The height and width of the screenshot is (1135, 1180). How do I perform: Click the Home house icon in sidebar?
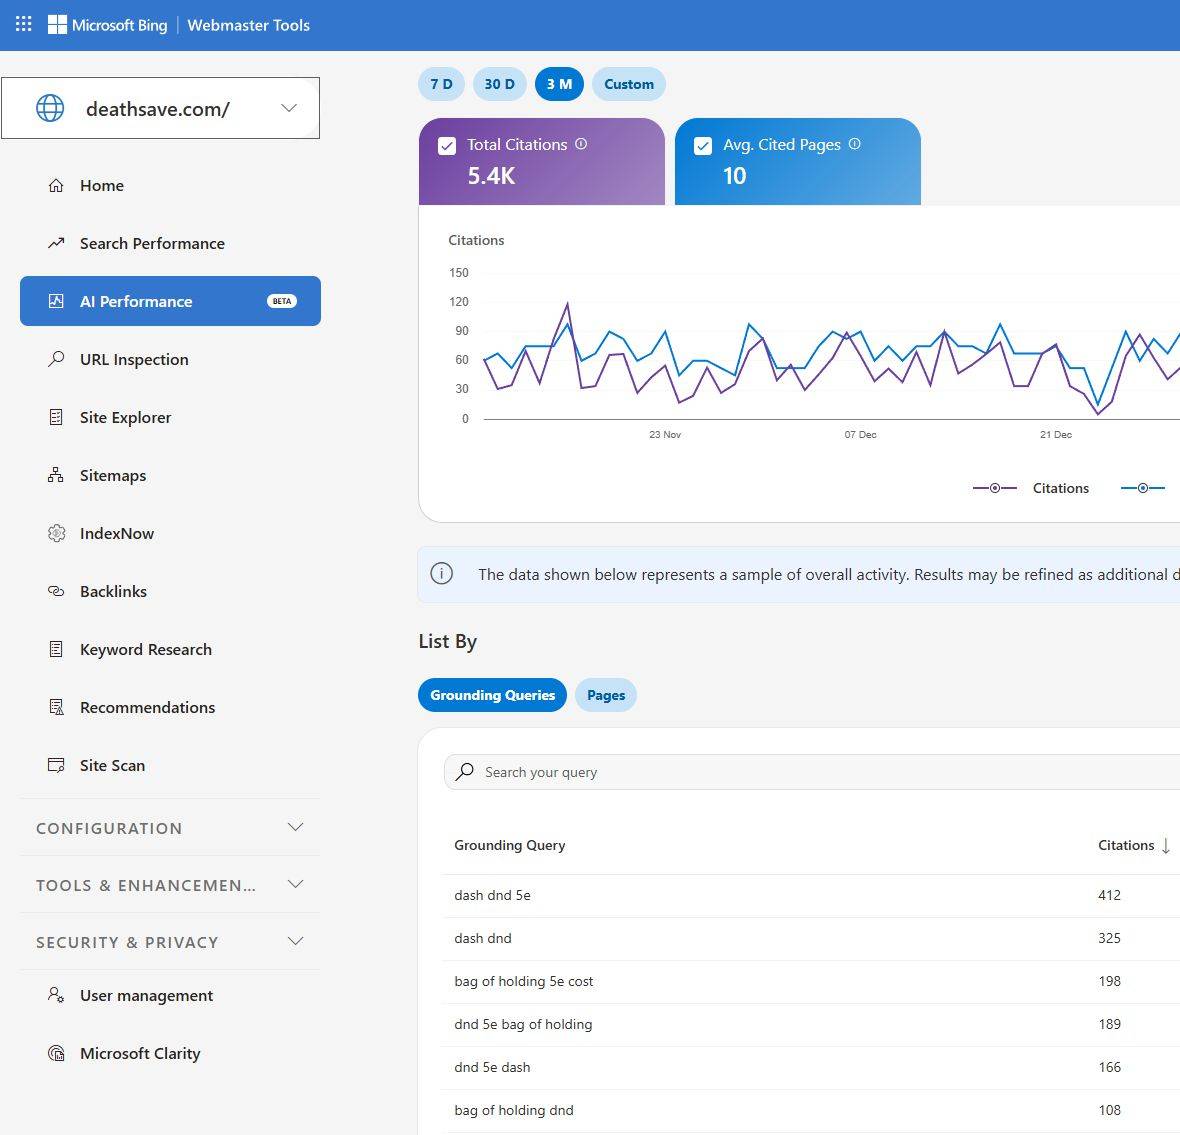(56, 186)
